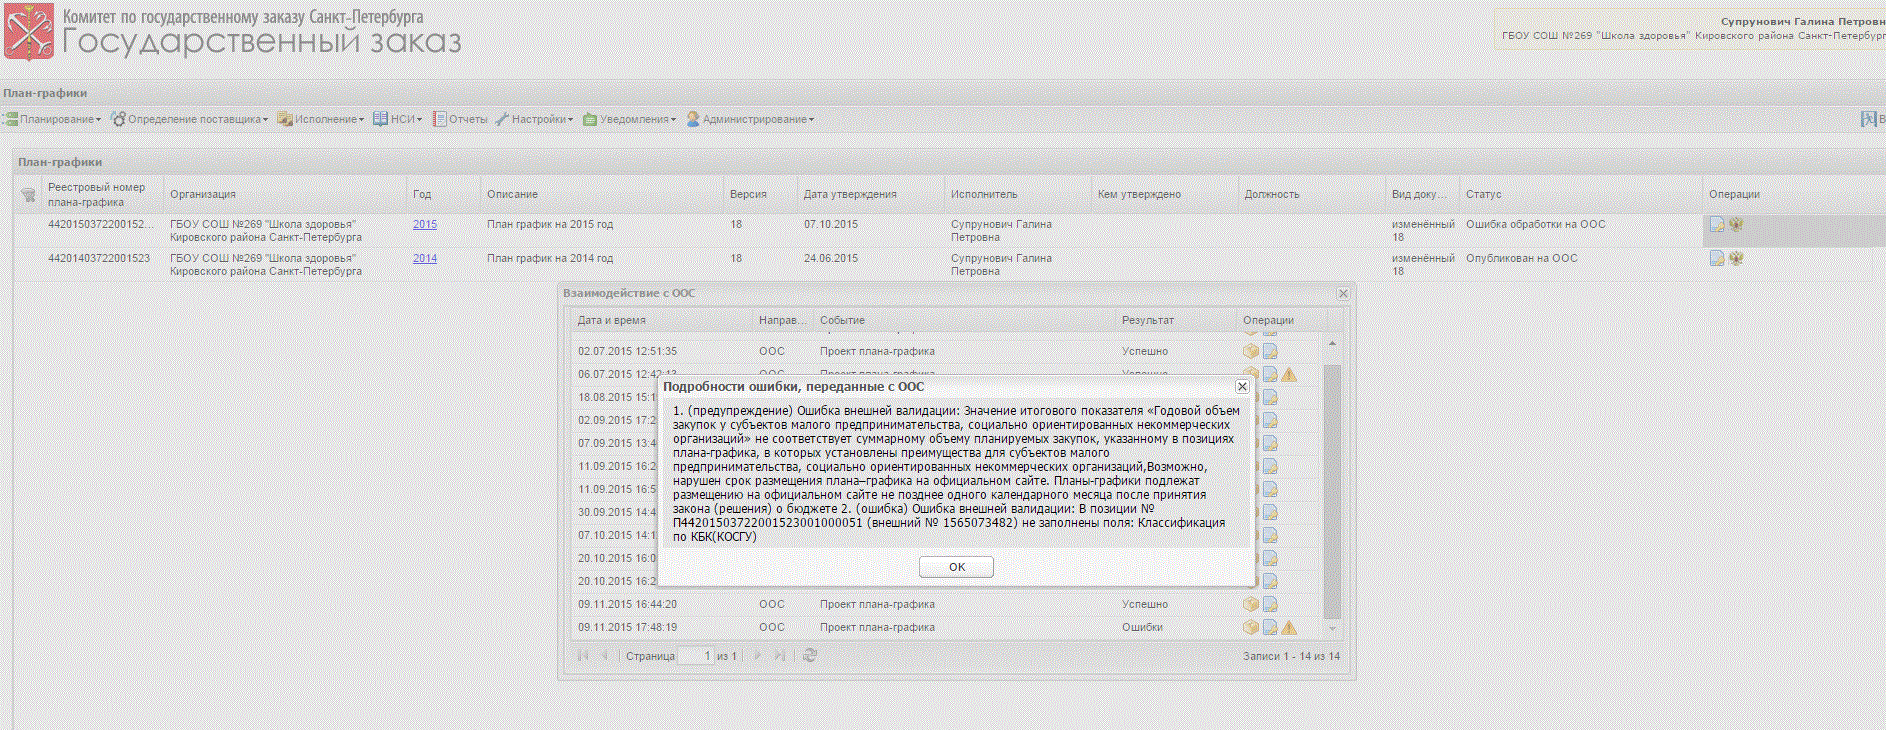Sort by the Статус column header
Viewport: 1886px width, 730px height.
pyautogui.click(x=1581, y=194)
